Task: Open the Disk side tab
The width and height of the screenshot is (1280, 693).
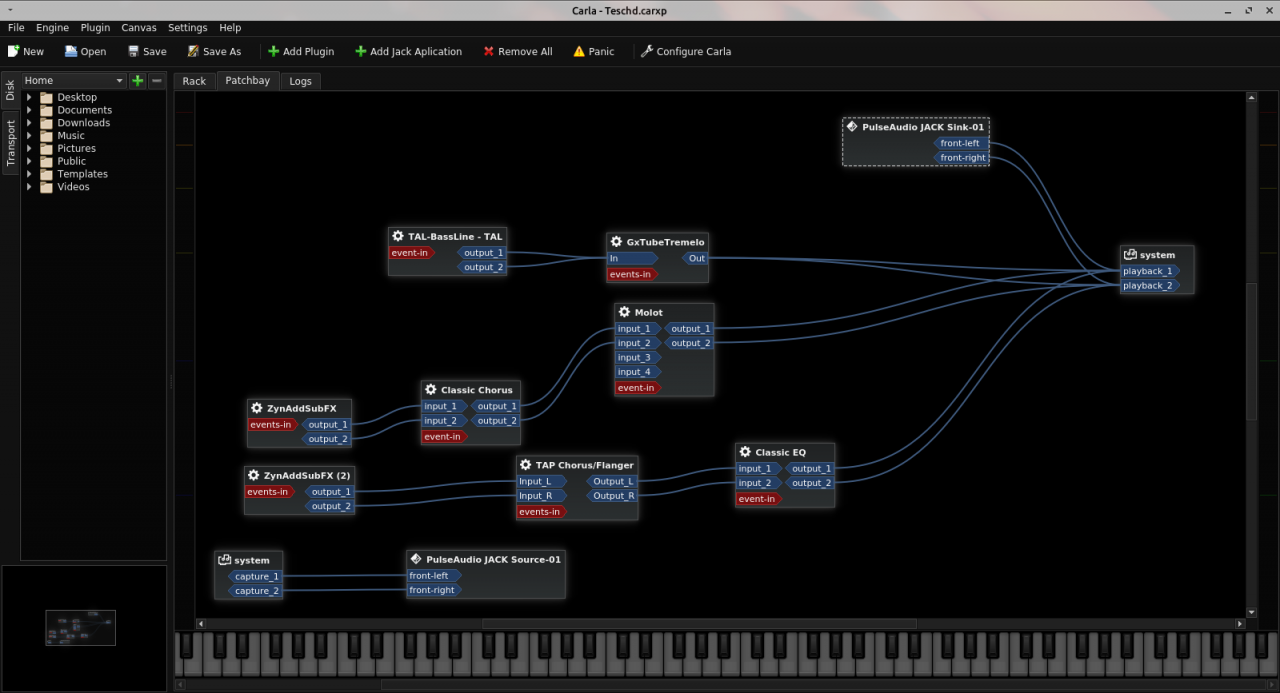Action: click(x=10, y=90)
